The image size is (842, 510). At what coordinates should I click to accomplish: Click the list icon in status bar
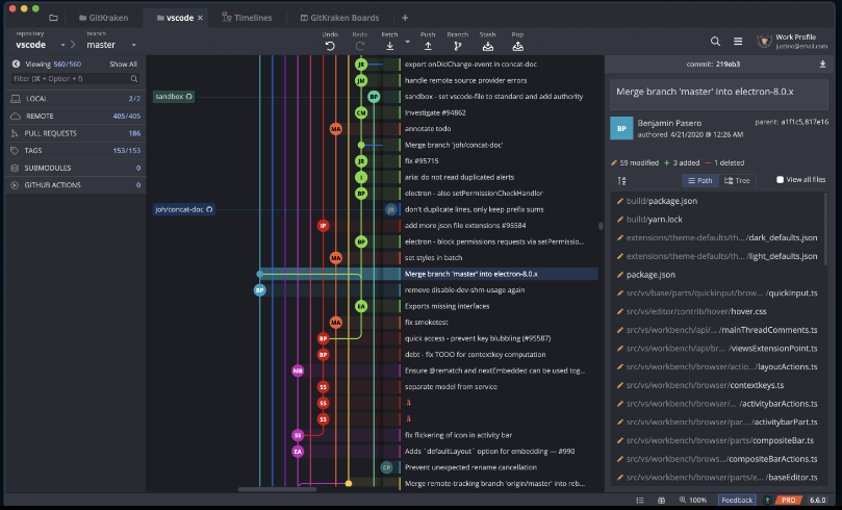coord(640,500)
